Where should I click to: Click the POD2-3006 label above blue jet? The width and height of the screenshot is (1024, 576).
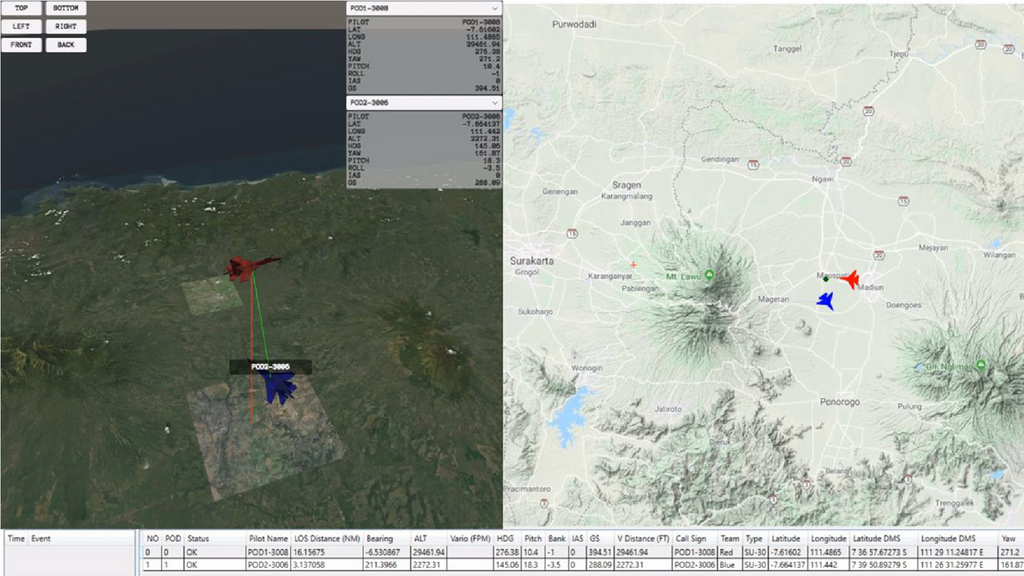270,367
